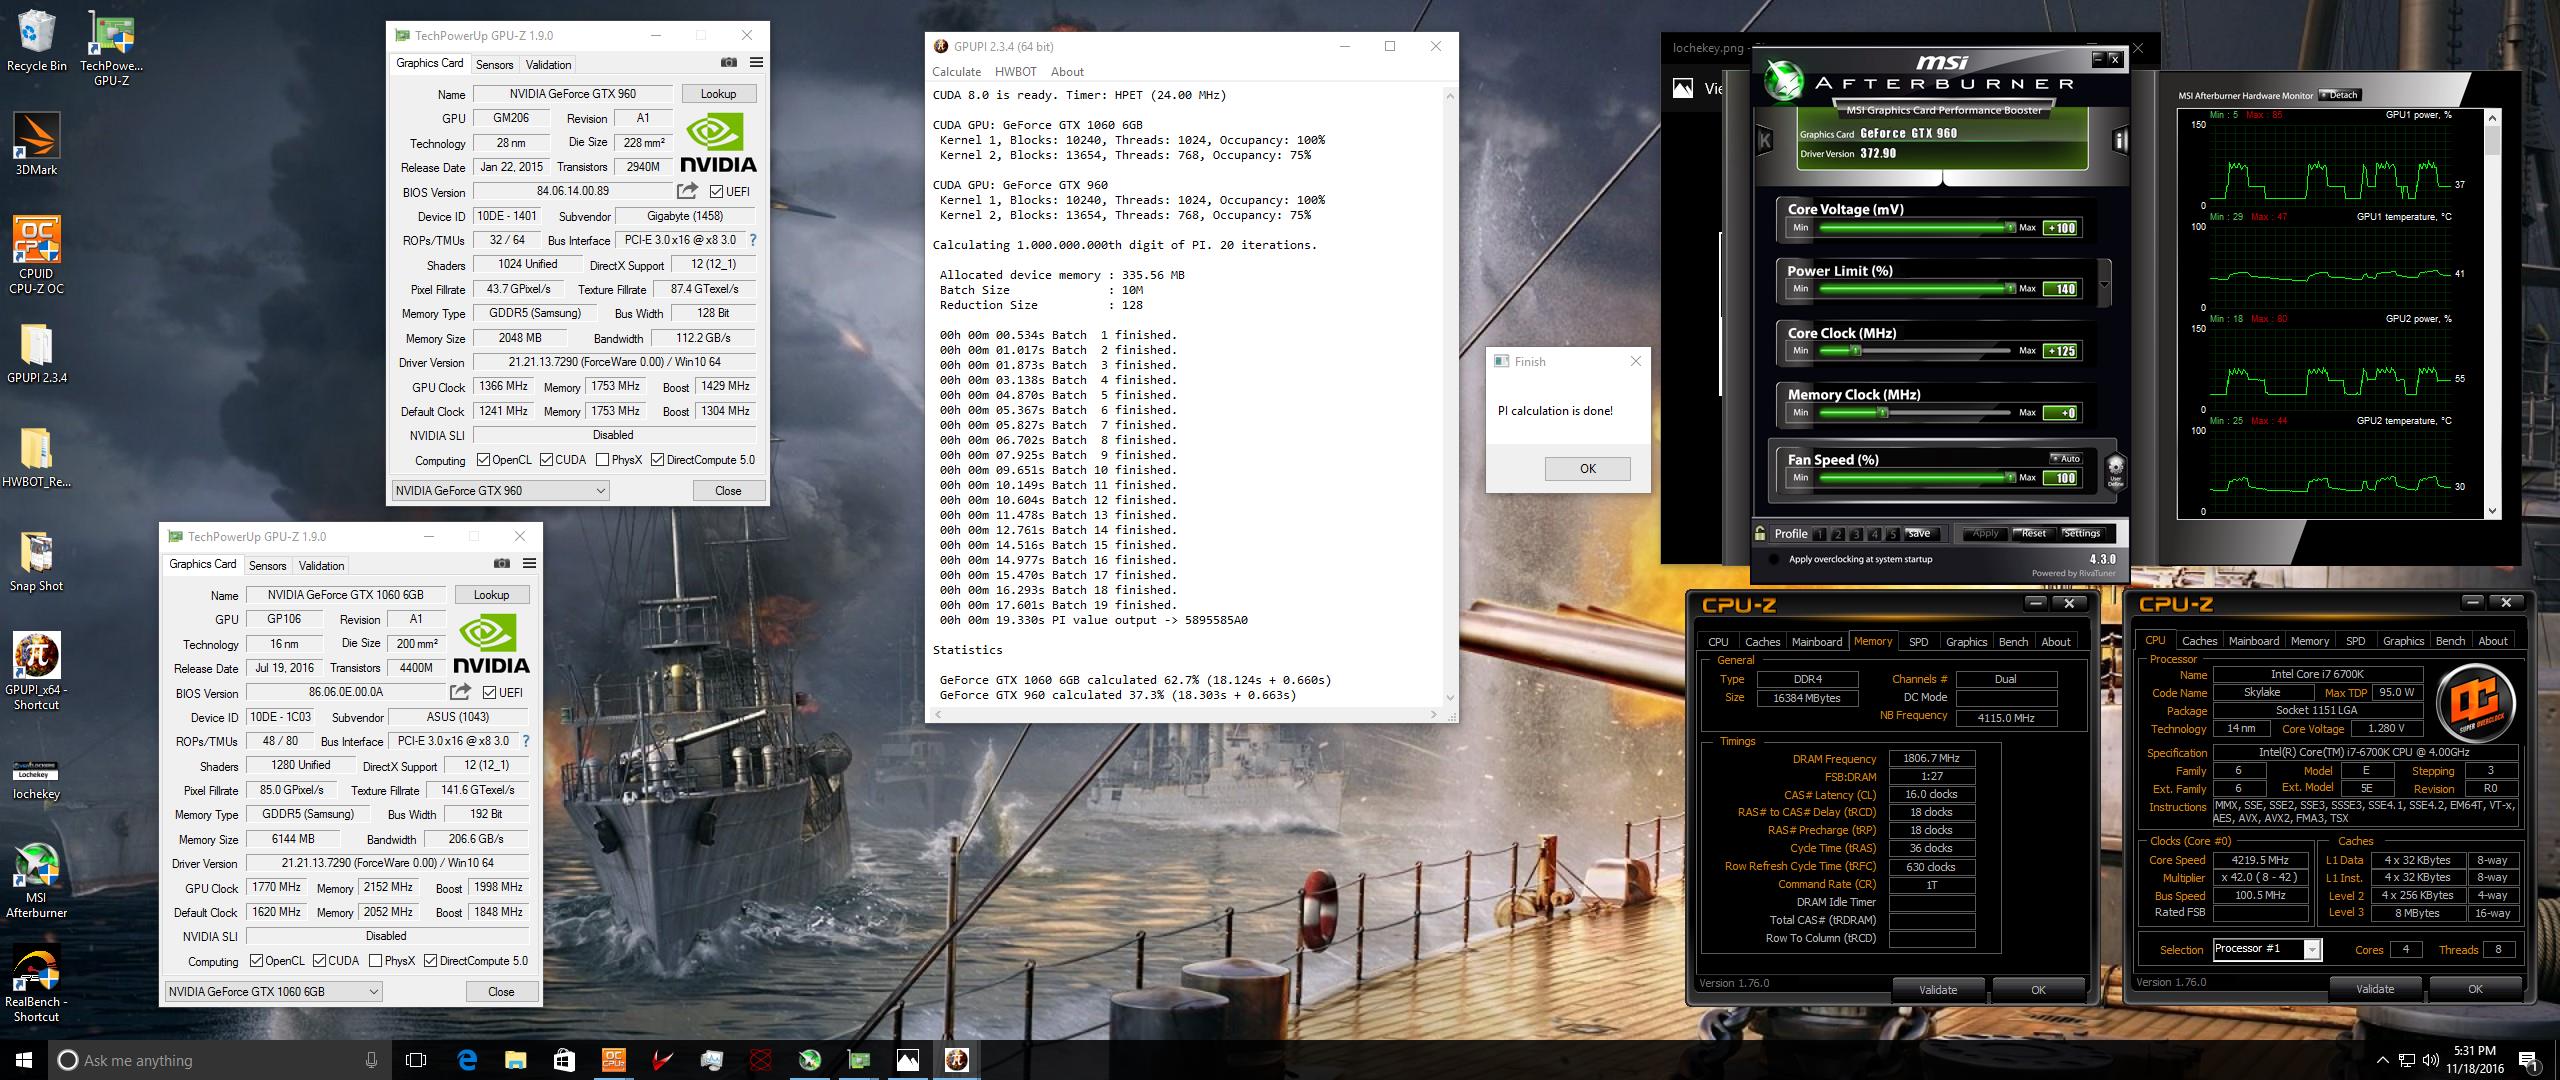Open hamburger menu in GTX 1060 GPU-Z window
Viewport: 2560px width, 1080px height.
click(530, 564)
